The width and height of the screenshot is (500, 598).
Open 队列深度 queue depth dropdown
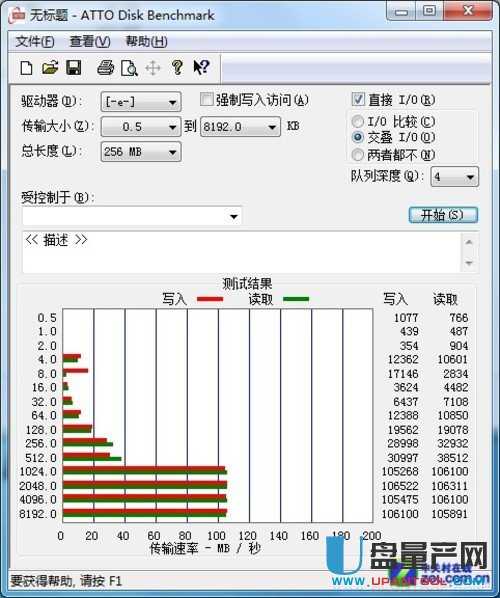(x=454, y=177)
